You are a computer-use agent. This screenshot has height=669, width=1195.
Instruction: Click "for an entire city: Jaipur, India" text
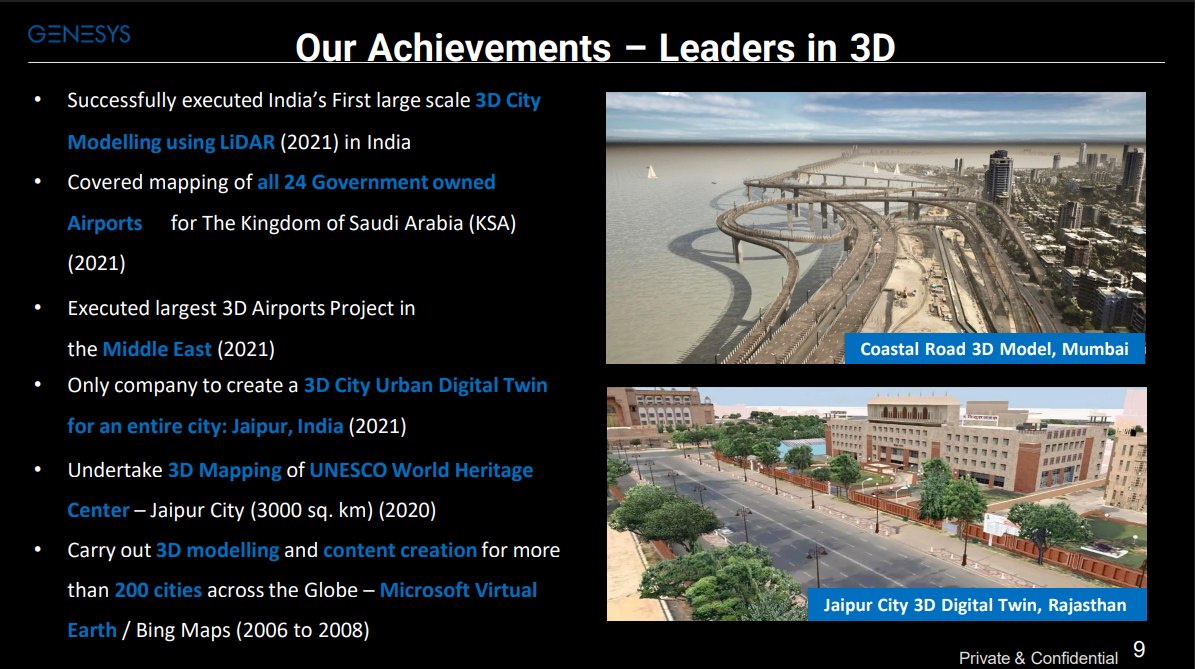[205, 426]
